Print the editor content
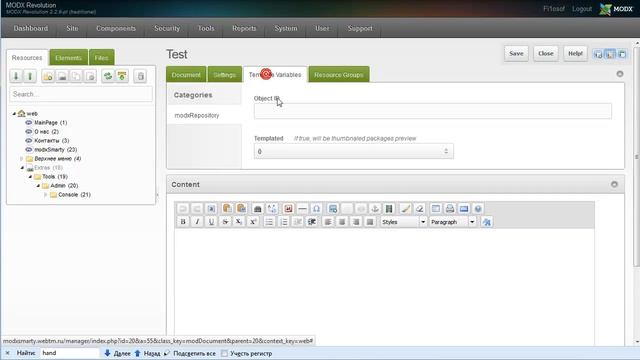Image resolution: width=640 pixels, height=360 pixels. (450, 209)
